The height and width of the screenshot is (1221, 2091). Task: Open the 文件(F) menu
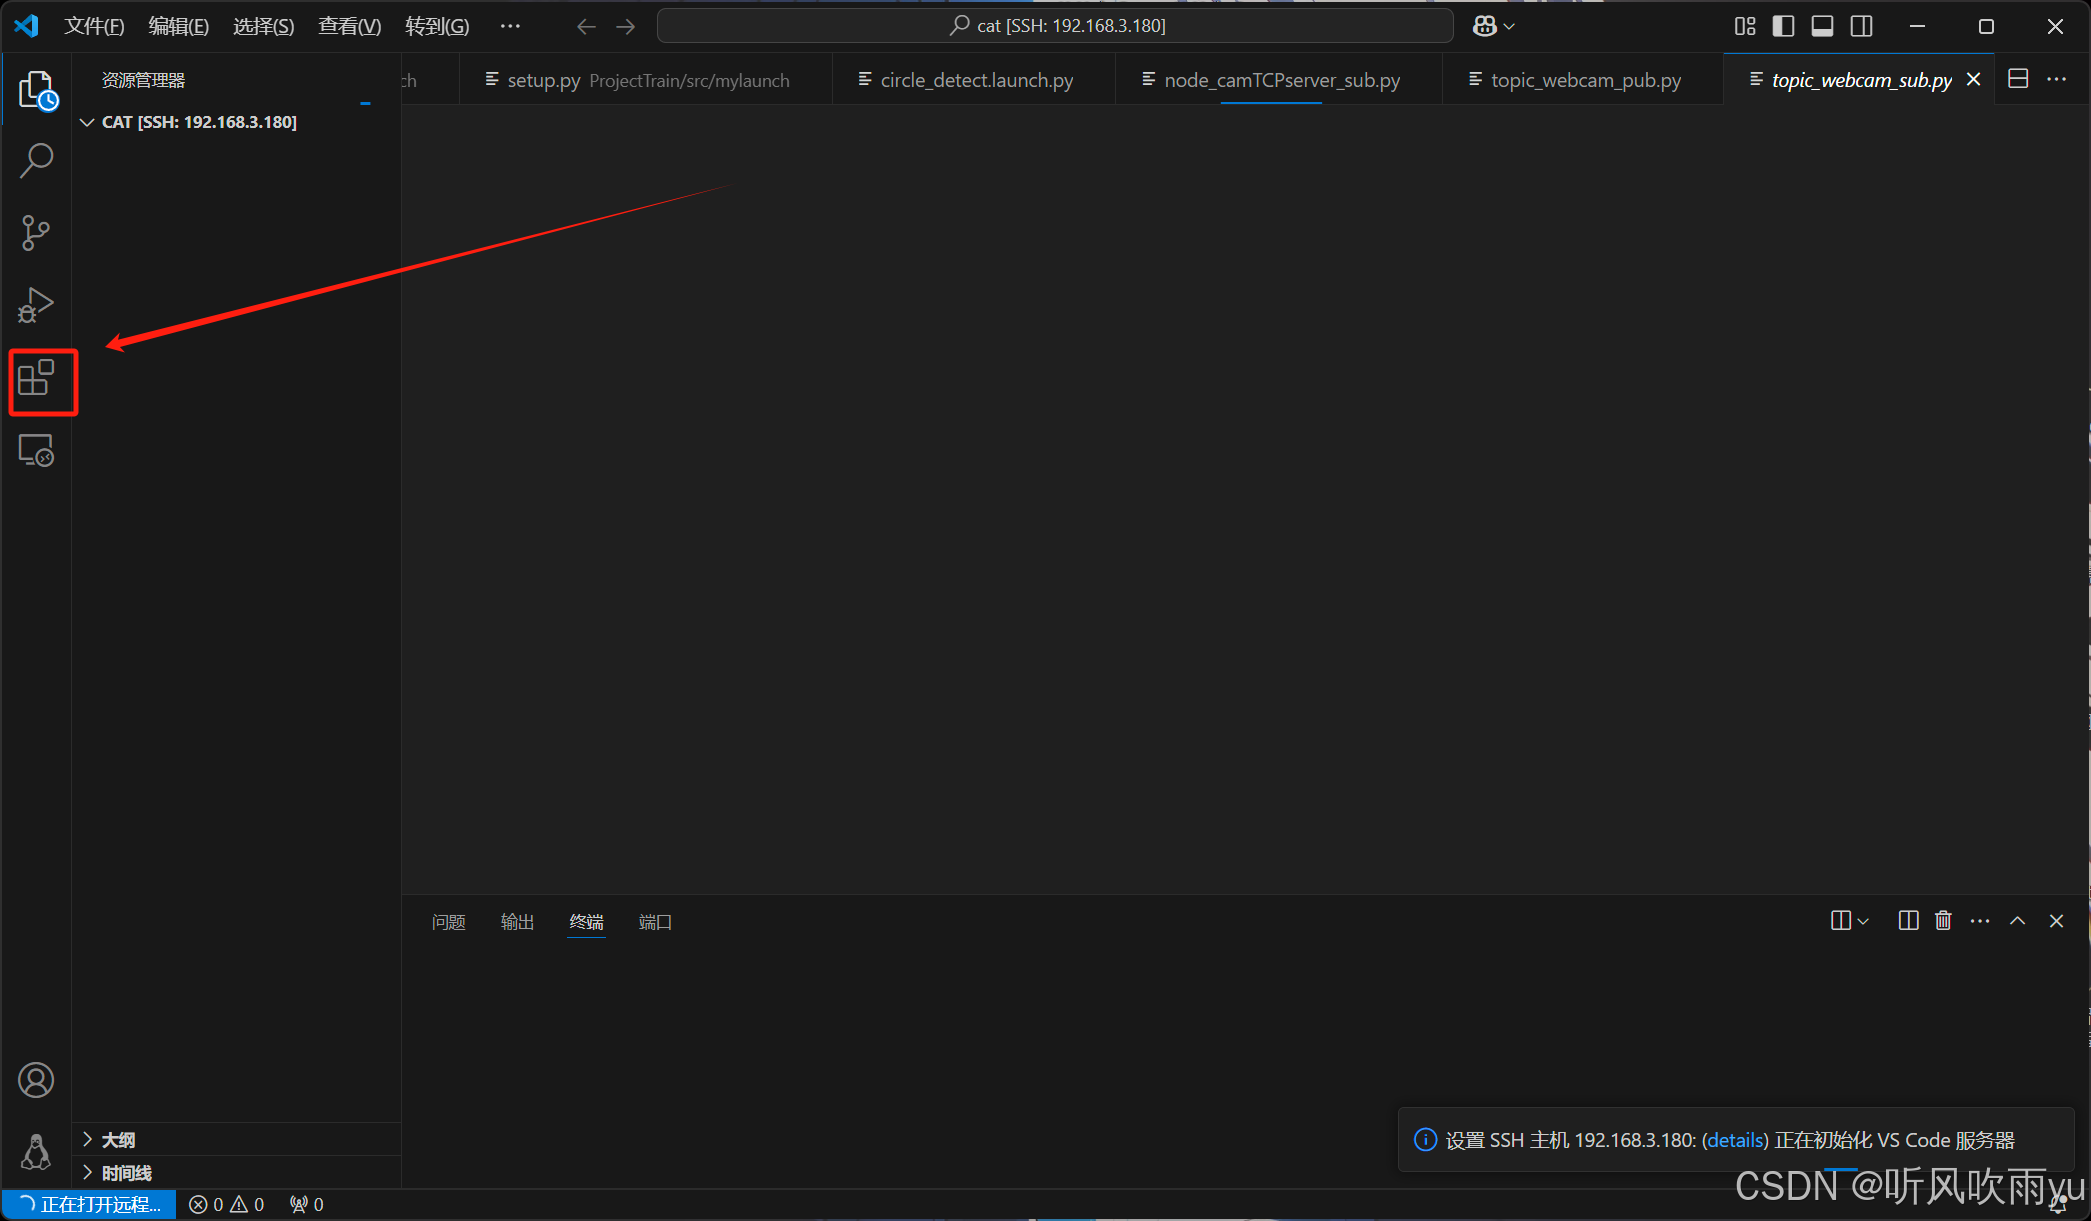94,26
